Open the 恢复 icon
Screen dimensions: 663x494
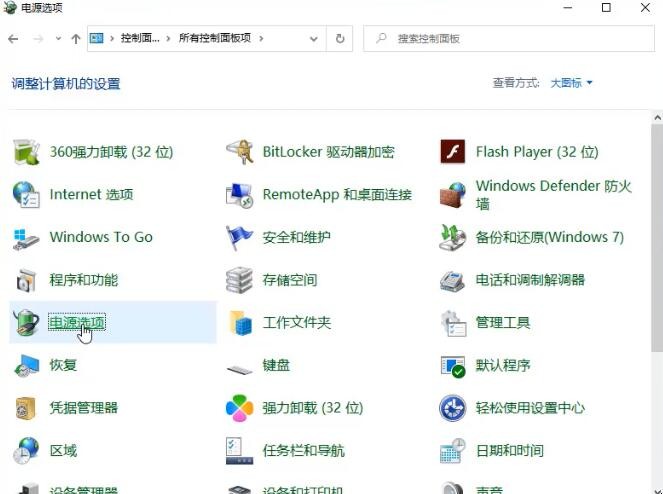[26, 365]
